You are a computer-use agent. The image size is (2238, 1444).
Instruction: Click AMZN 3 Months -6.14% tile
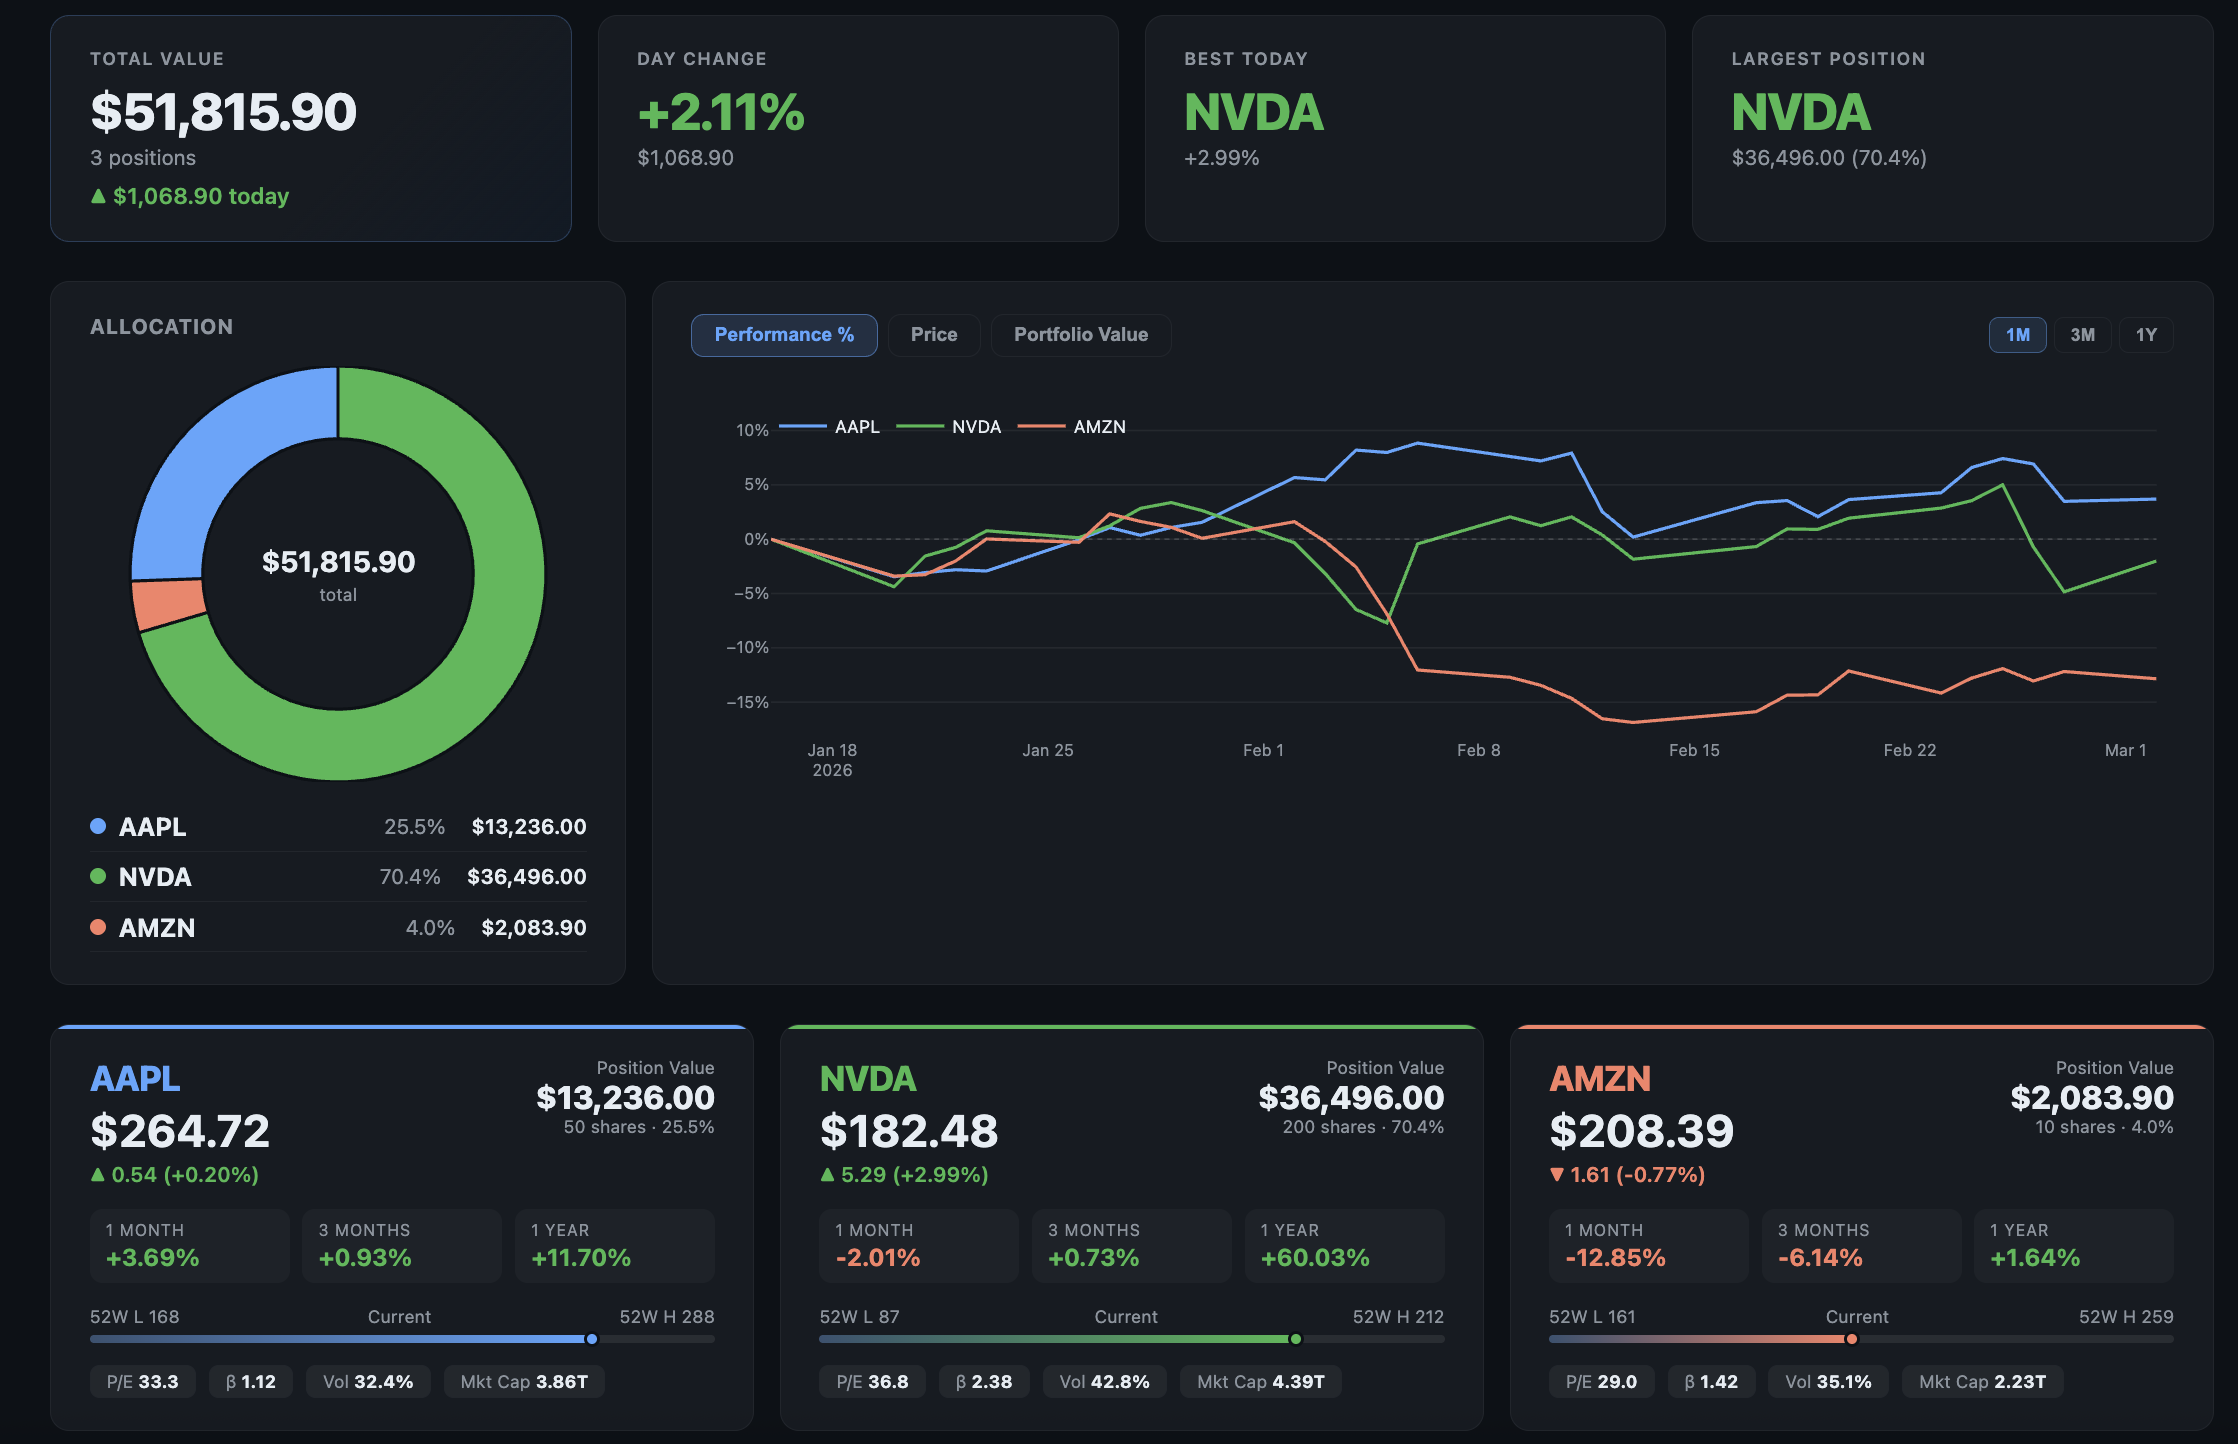[1862, 1246]
